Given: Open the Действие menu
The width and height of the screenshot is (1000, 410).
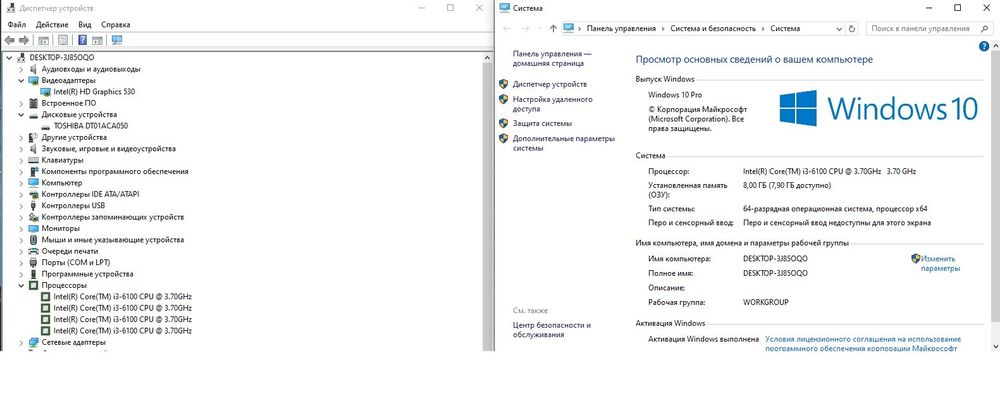Looking at the screenshot, I should tap(53, 24).
